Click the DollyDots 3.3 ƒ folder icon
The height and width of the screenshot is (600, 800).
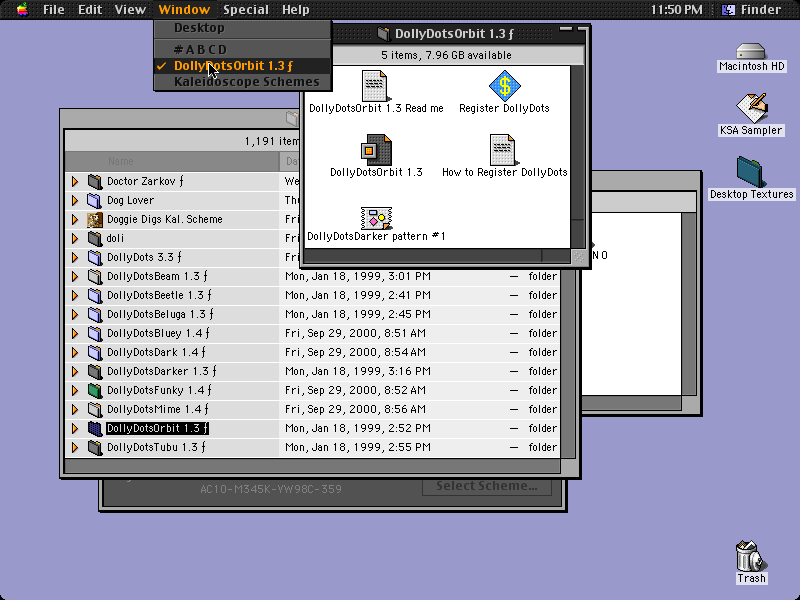[x=95, y=257]
